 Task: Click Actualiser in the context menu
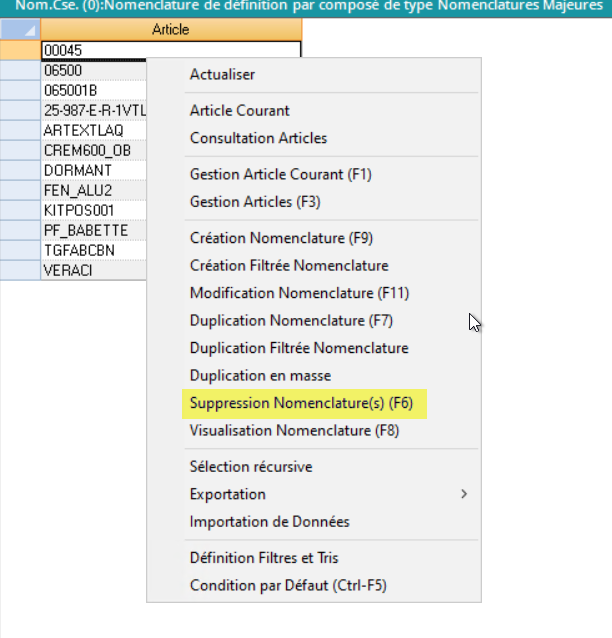(222, 74)
